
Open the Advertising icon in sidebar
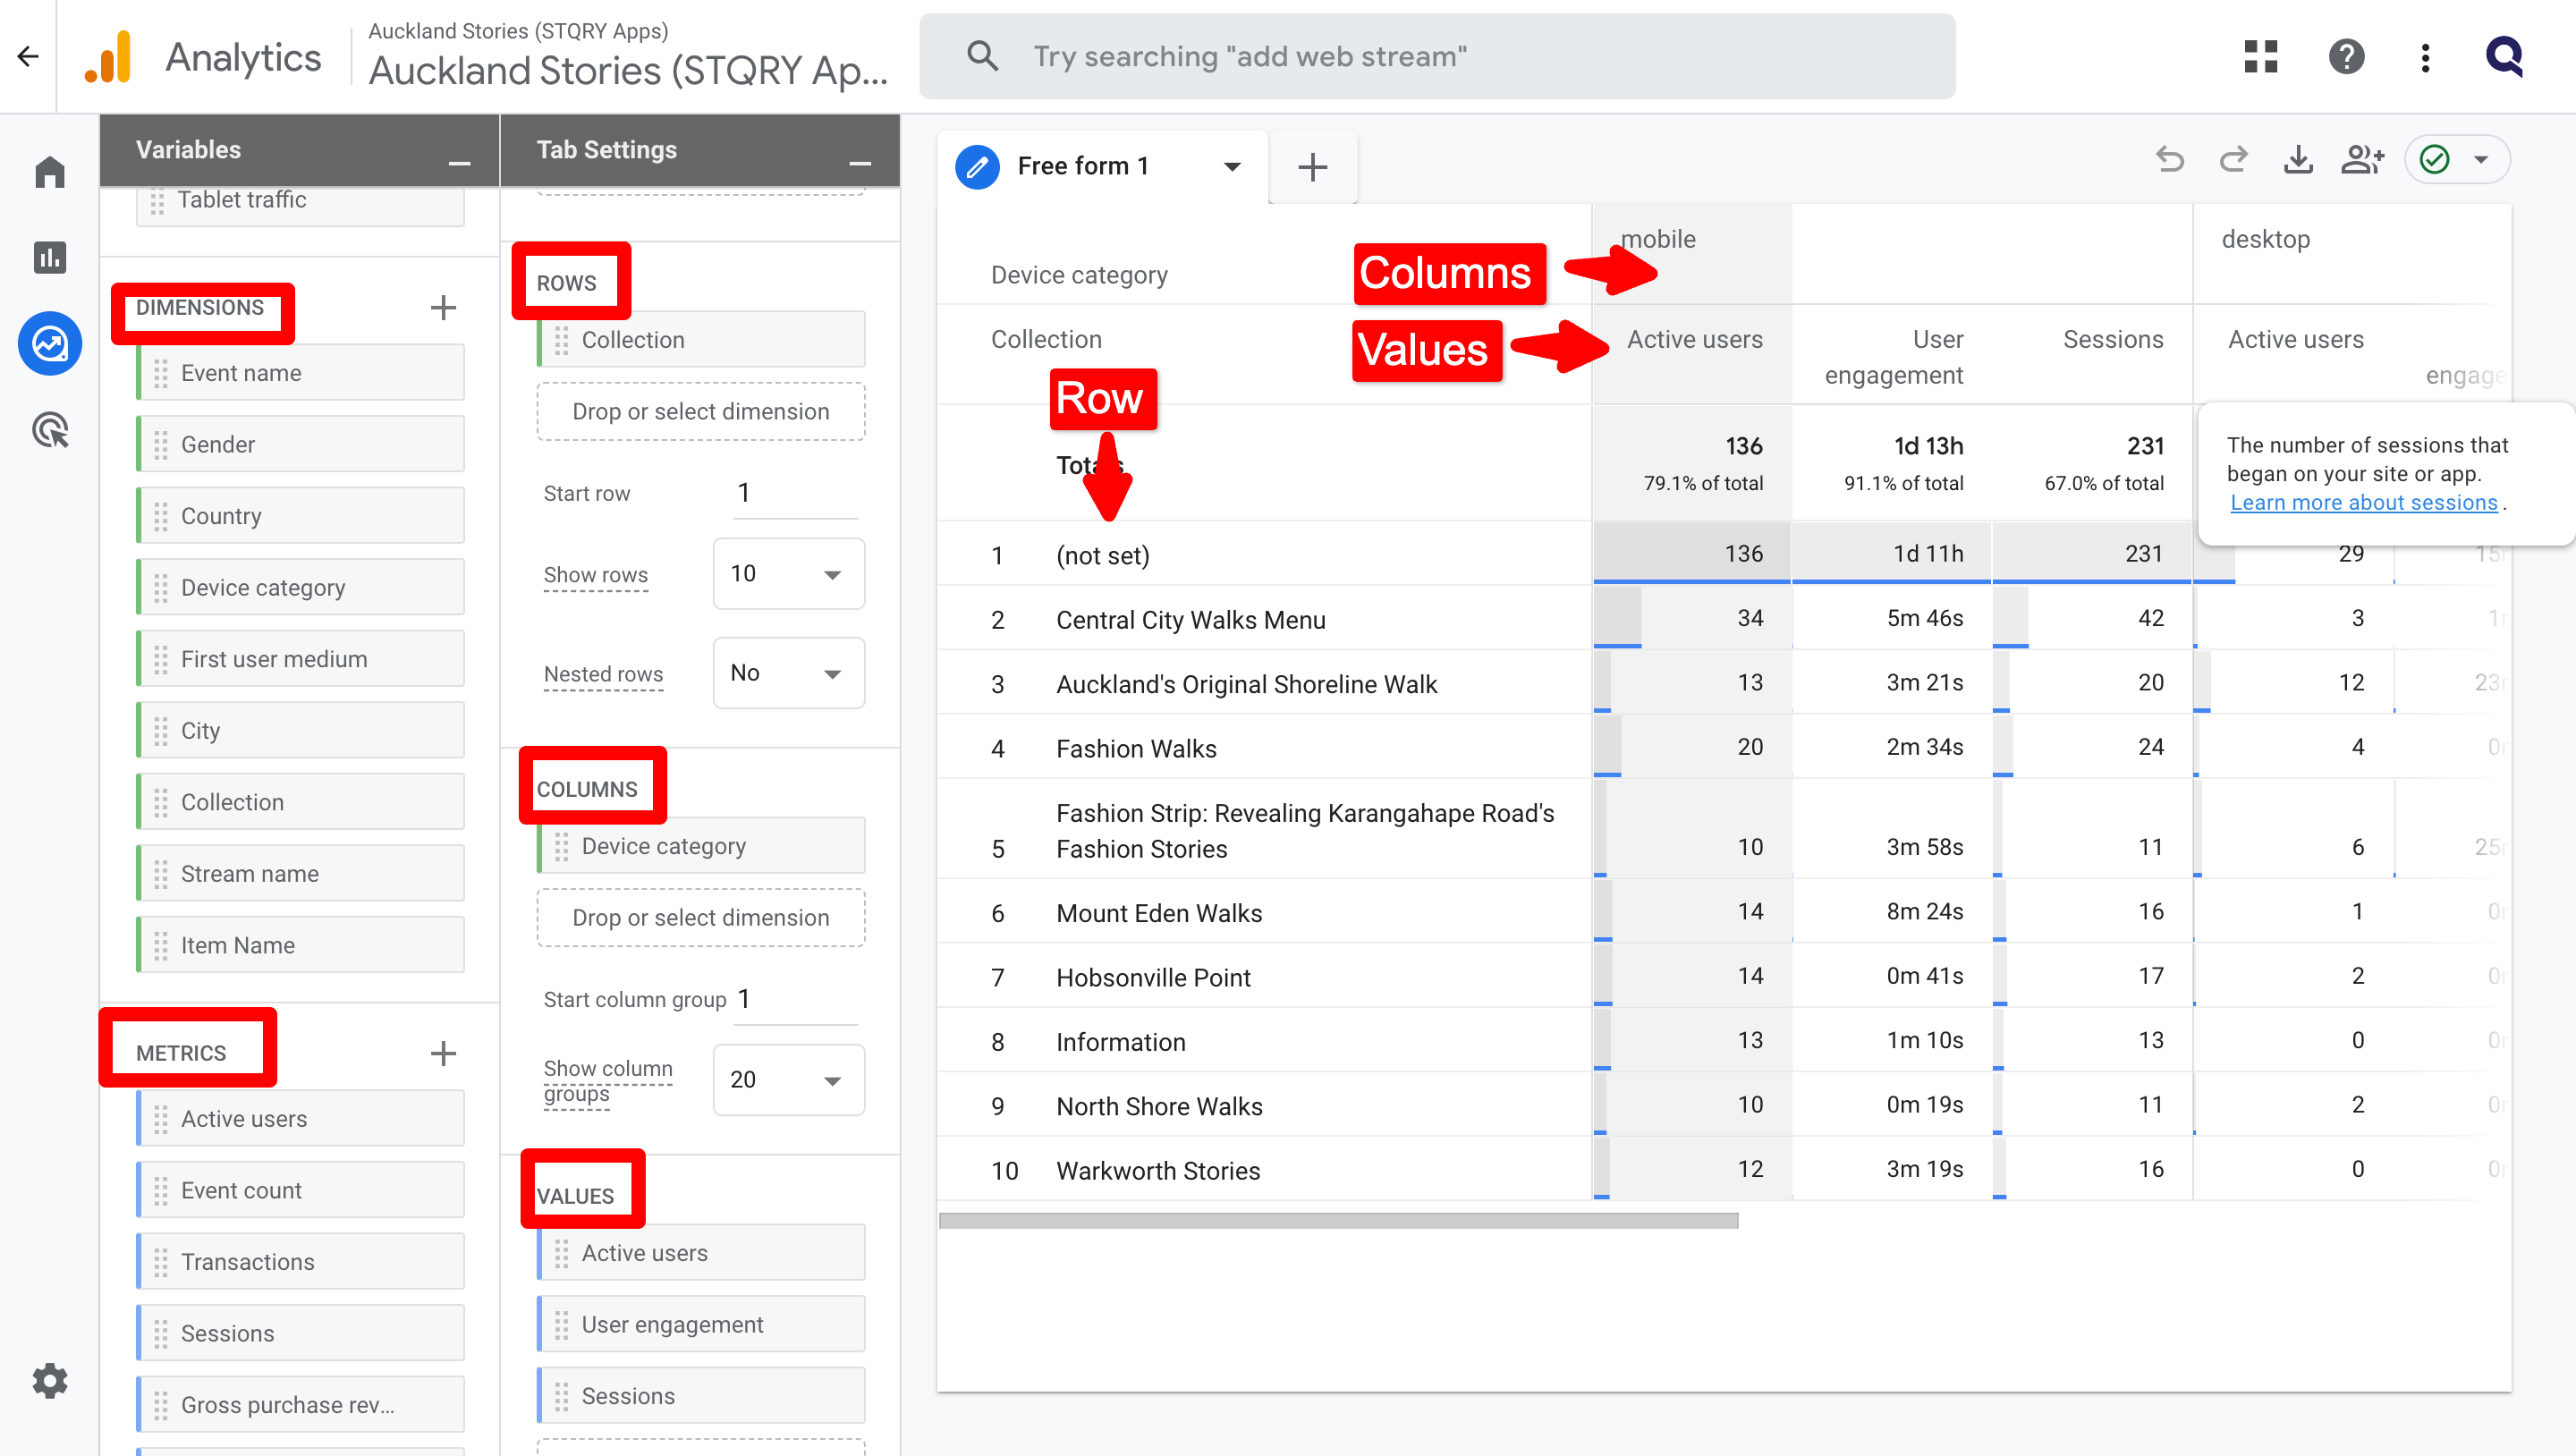point(50,430)
